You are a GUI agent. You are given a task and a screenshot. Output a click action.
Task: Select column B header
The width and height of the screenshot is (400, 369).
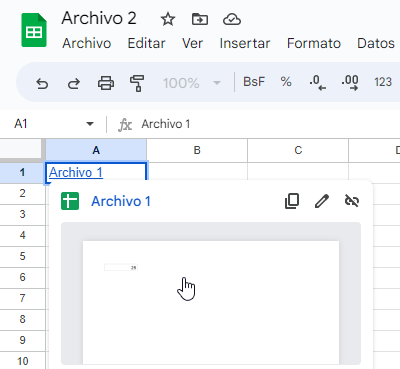(x=197, y=150)
